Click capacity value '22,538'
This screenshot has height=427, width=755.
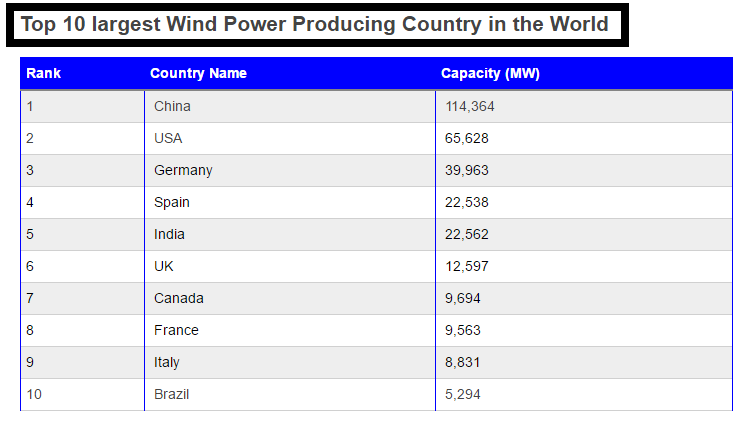coord(467,203)
